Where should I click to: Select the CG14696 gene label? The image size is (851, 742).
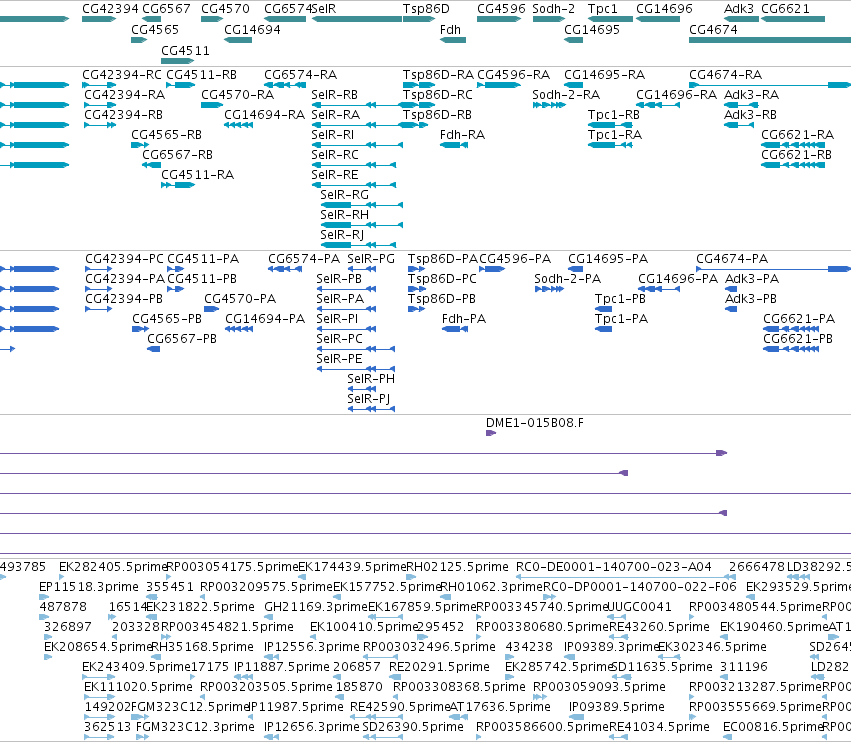pos(664,9)
